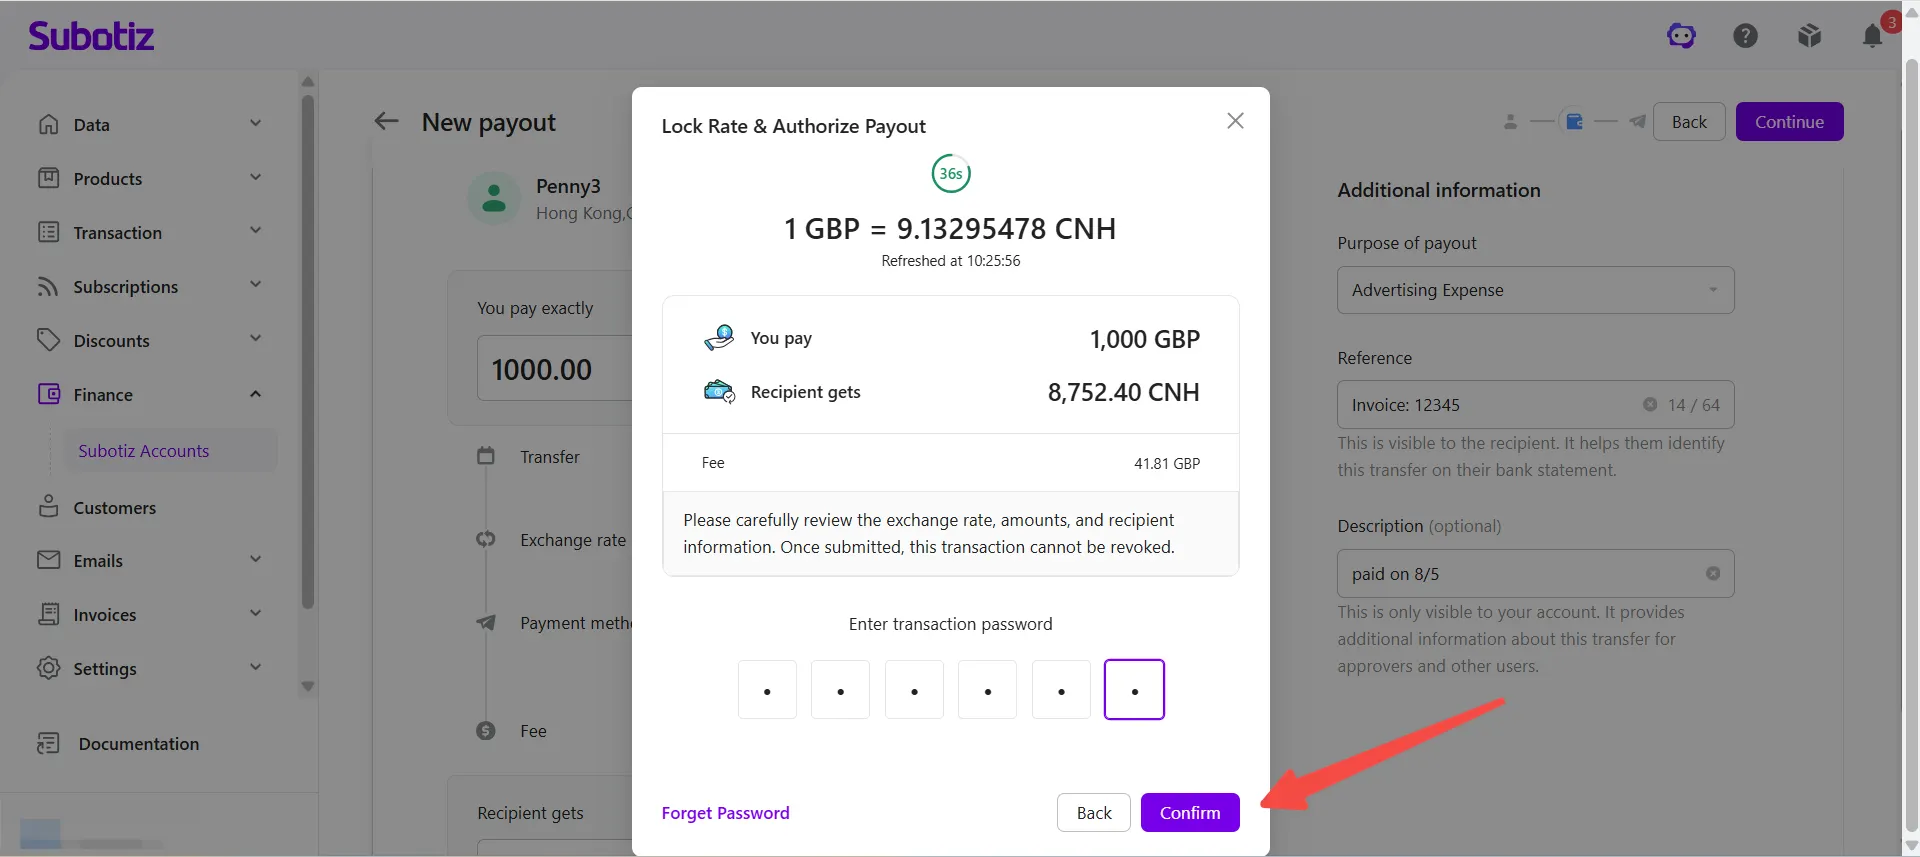
Task: Open the Documentation sidebar item
Action: [x=138, y=744]
